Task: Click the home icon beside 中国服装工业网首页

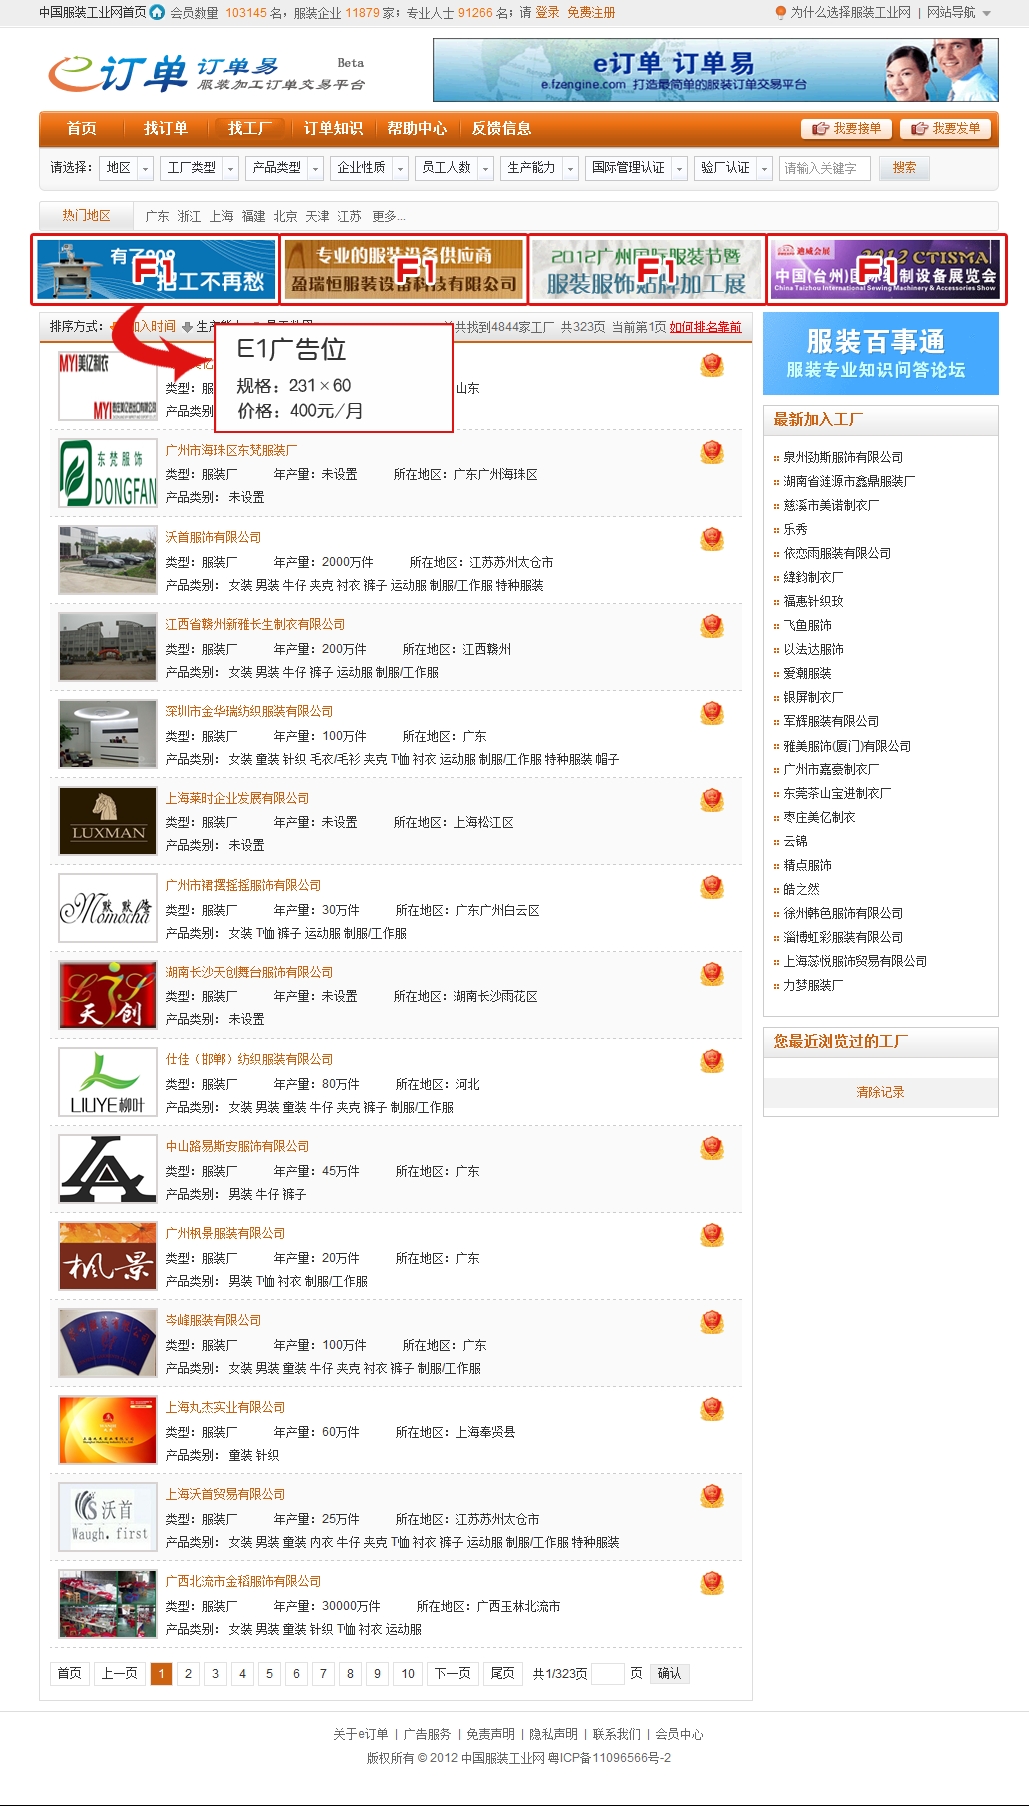Action: (x=157, y=13)
